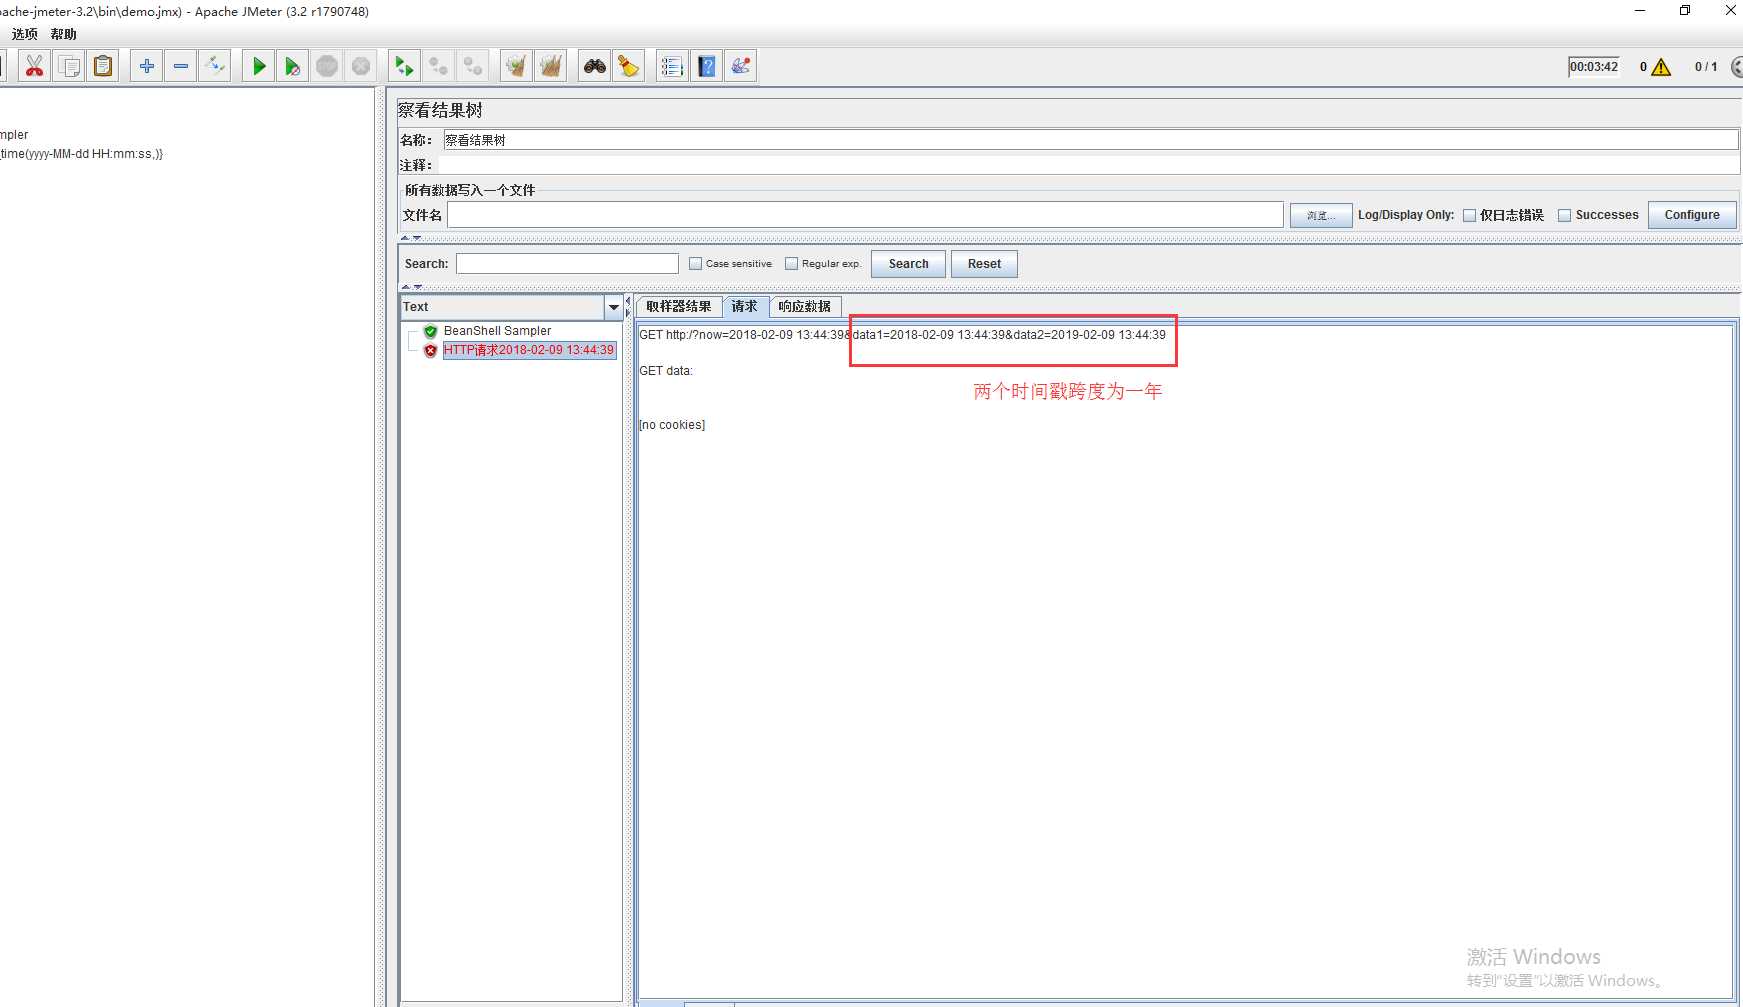Click Remote start all icon
The width and height of the screenshot is (1743, 1007).
(x=404, y=66)
